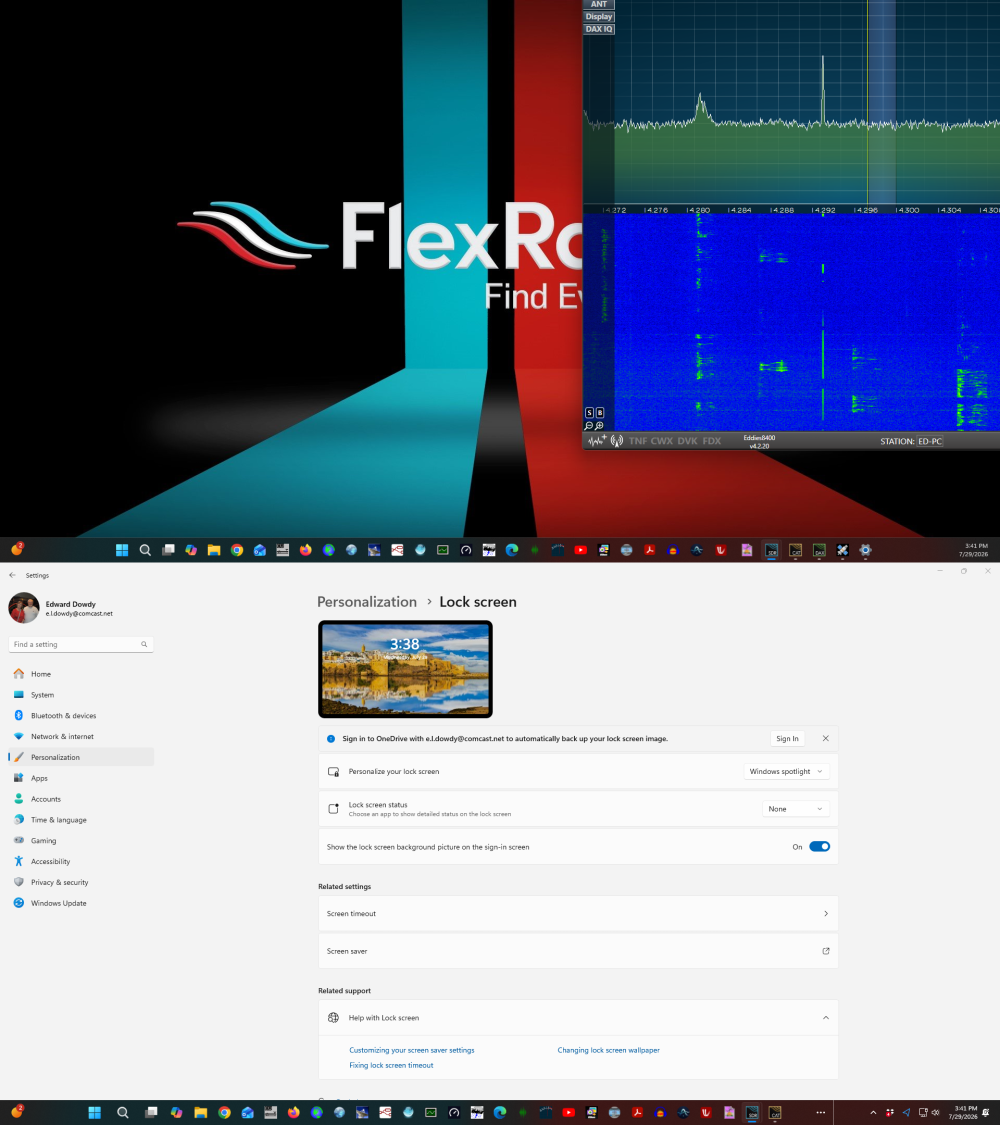Click the 14.292 spike in the spectrum display

823,90
